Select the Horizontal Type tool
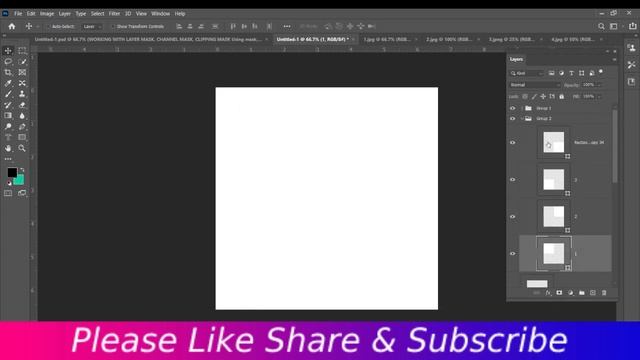Screen dimensions: 640x360 click(8, 137)
